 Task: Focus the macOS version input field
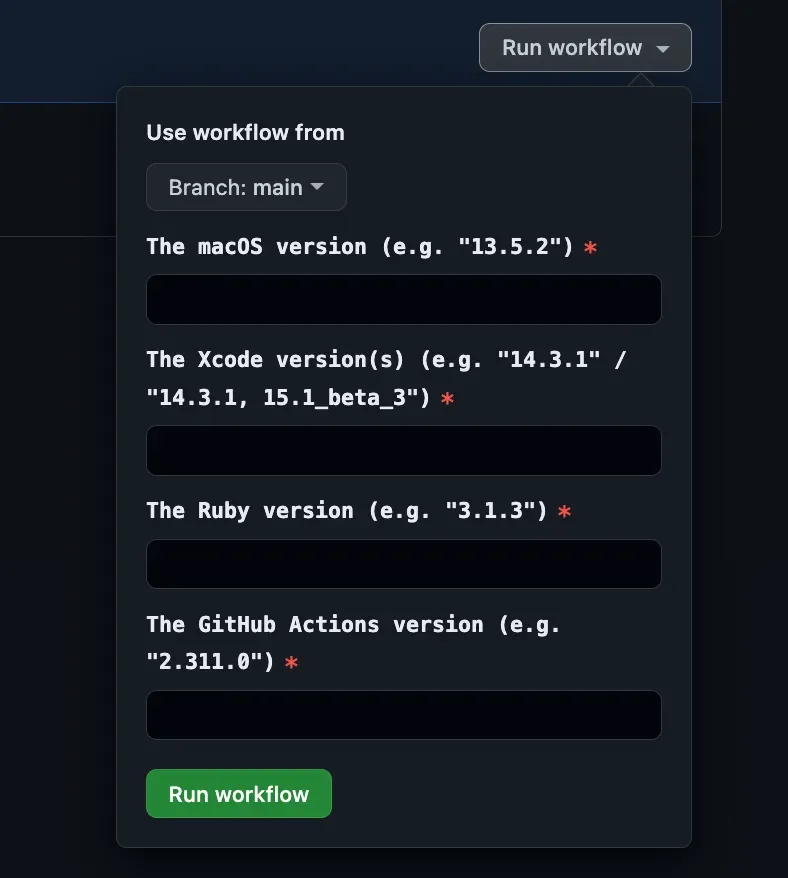coord(404,300)
